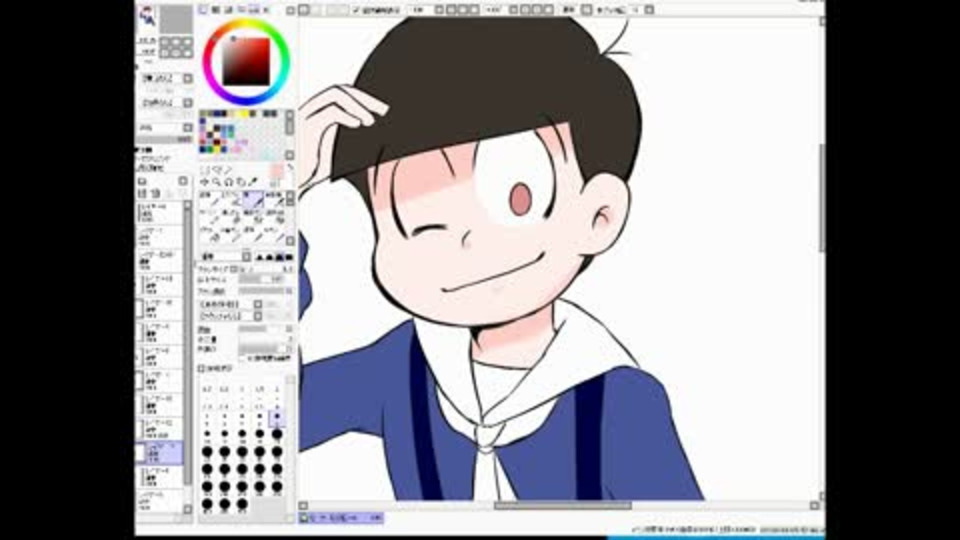The width and height of the screenshot is (960, 540).
Task: Click the undo button in the top toolbar
Action: coord(304,10)
